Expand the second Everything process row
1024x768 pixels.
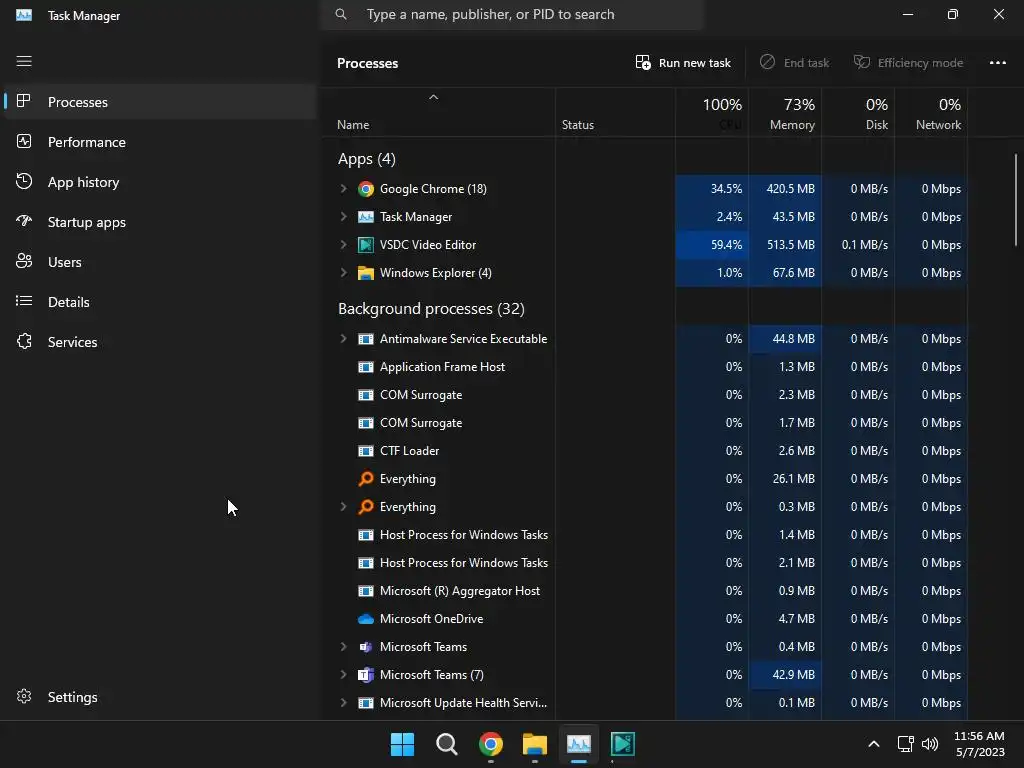click(344, 507)
